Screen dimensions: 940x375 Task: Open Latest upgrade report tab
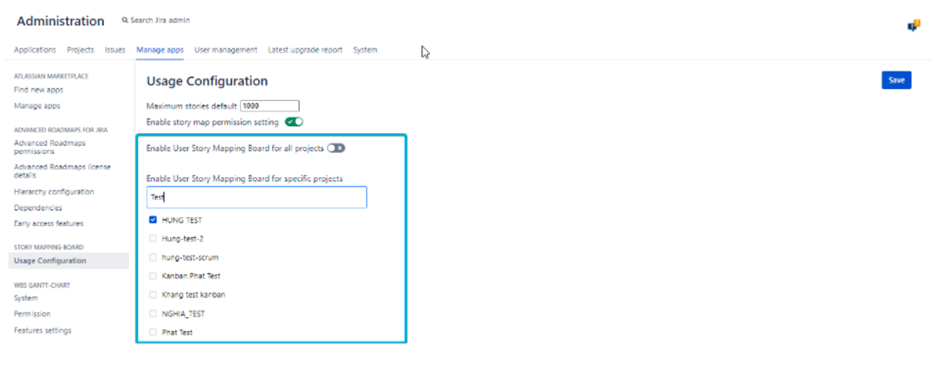(305, 50)
